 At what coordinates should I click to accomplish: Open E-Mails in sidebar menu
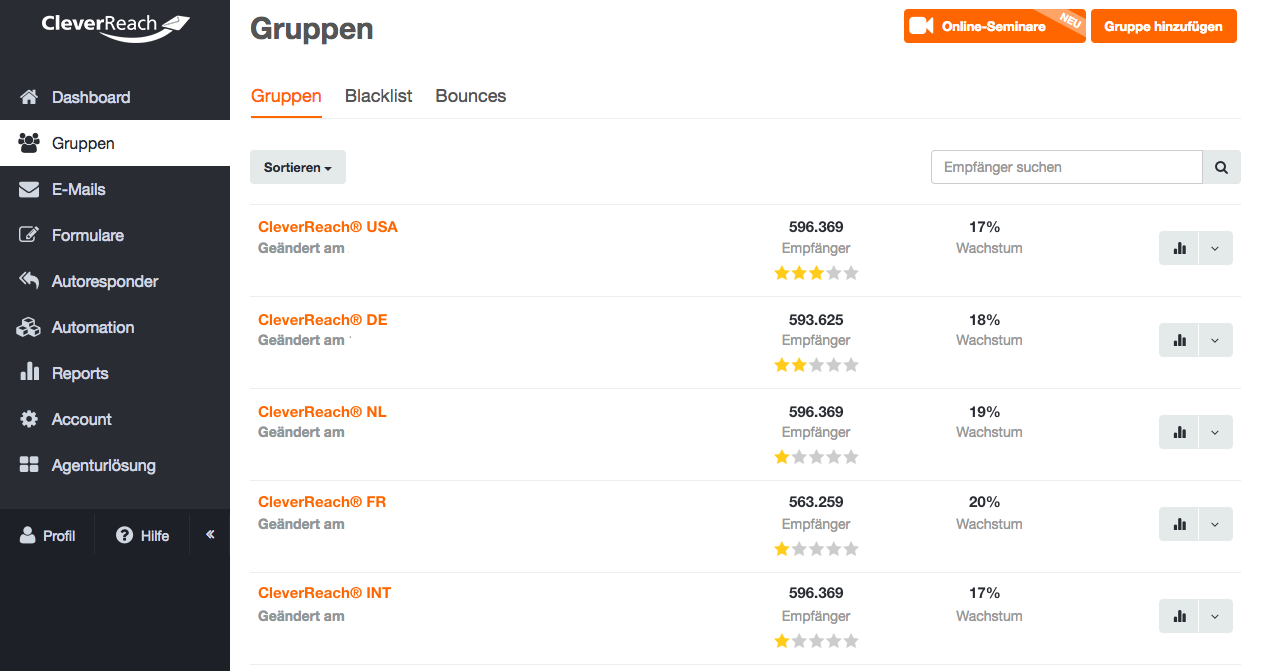click(x=115, y=189)
